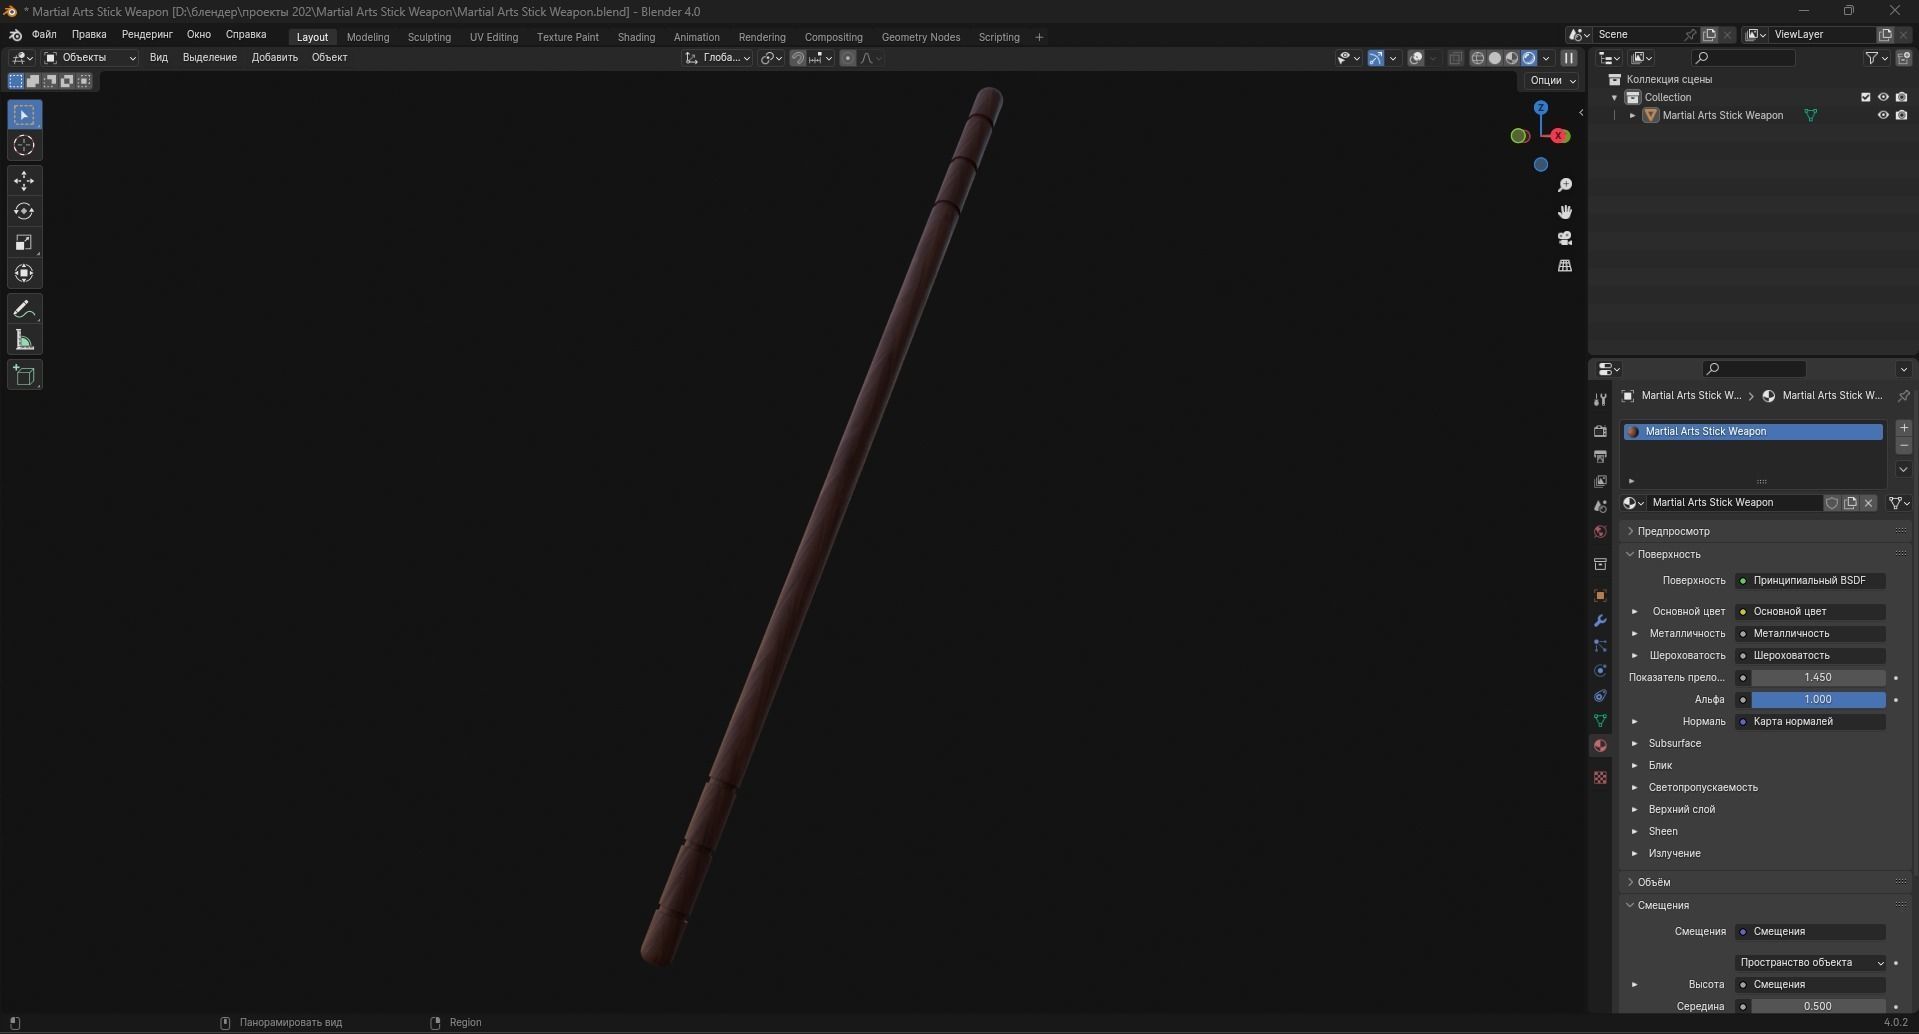Toggle the properties editor pin
This screenshot has height=1034, width=1919.
point(1903,396)
